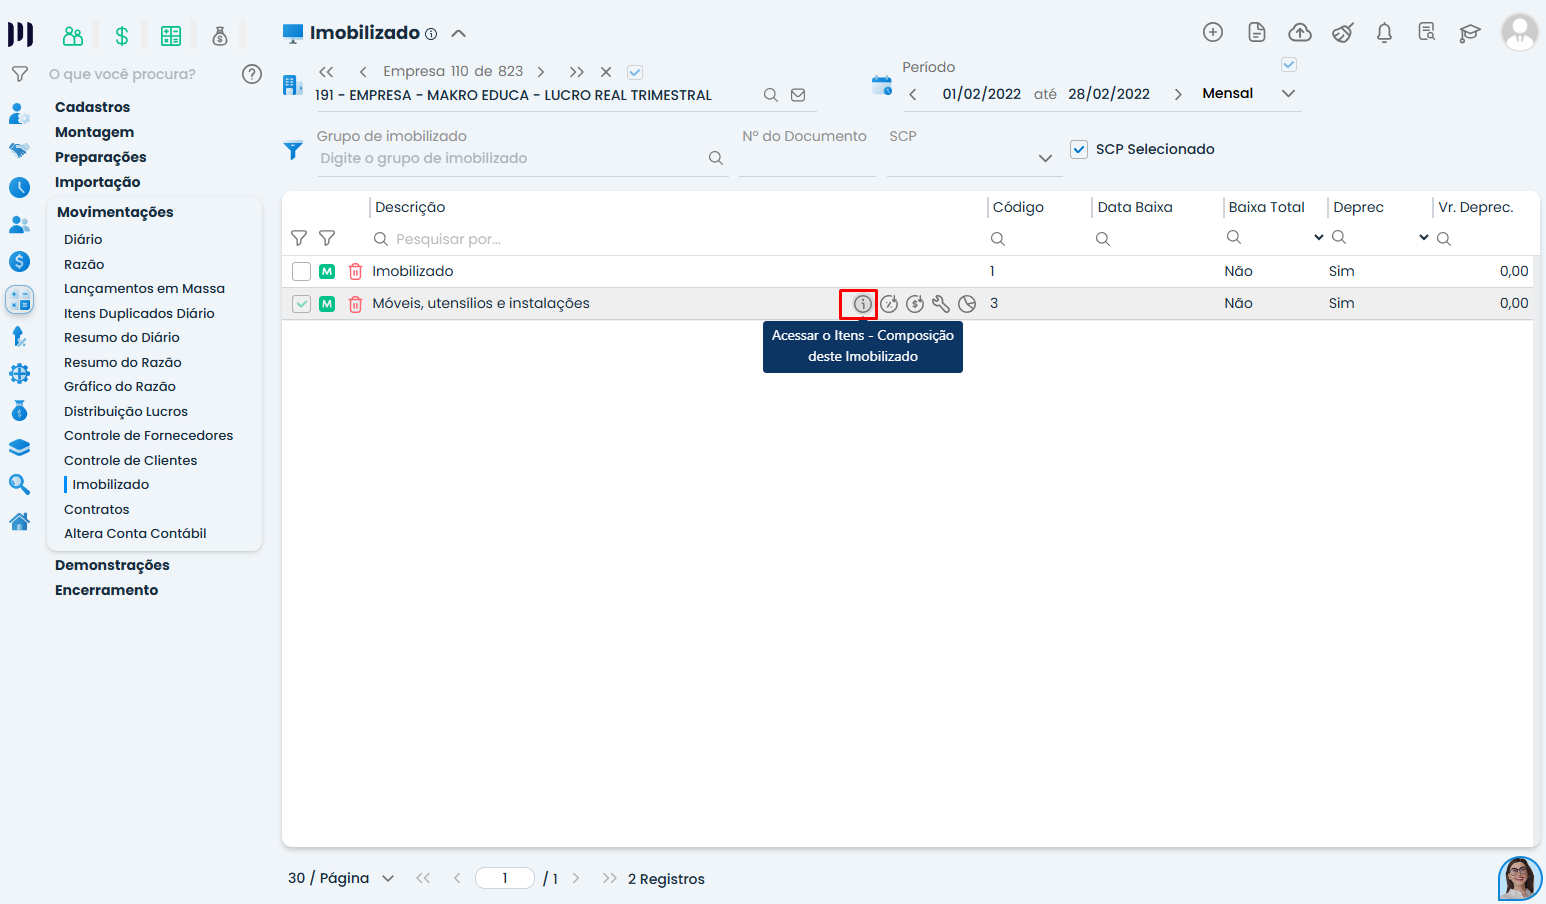
Task: Open the notifications bell icon
Action: 1384,33
